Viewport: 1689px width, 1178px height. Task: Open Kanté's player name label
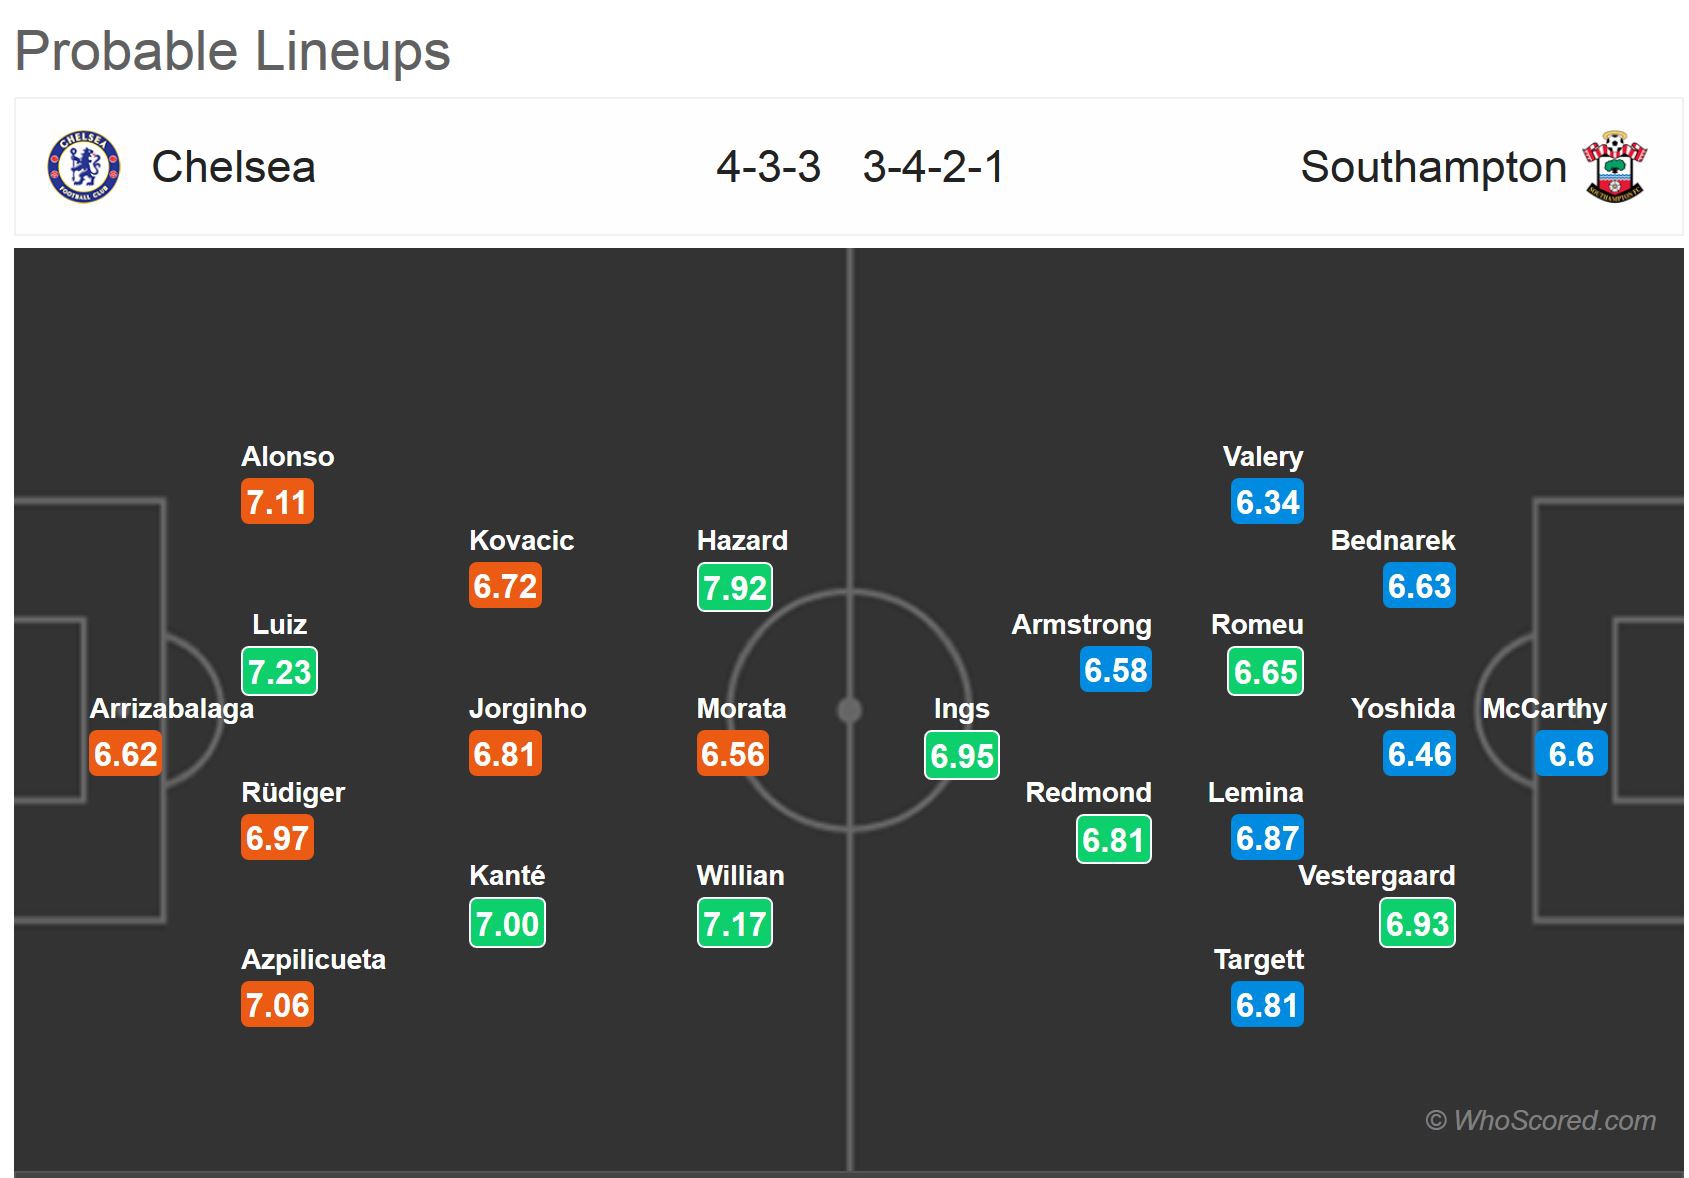(x=507, y=876)
